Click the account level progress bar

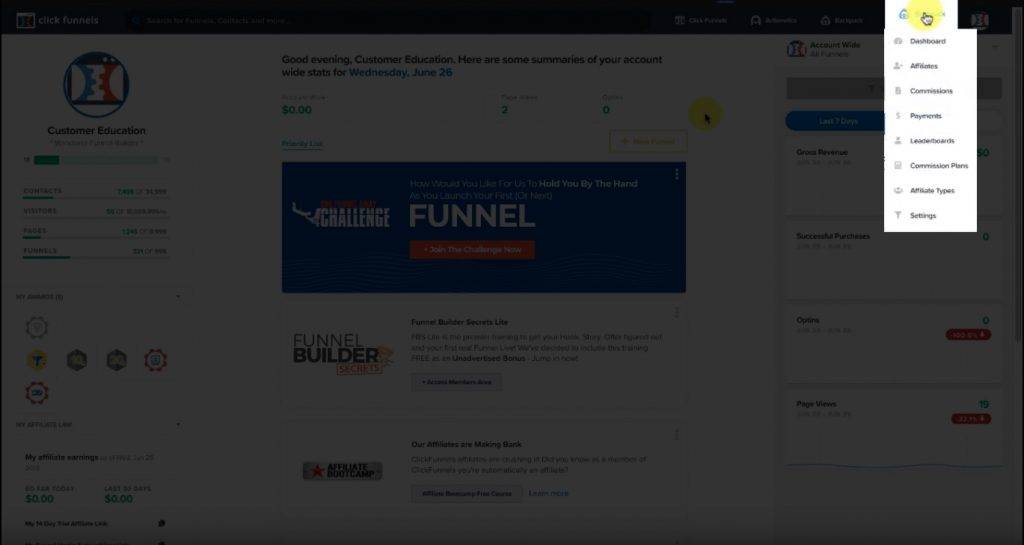(96, 160)
